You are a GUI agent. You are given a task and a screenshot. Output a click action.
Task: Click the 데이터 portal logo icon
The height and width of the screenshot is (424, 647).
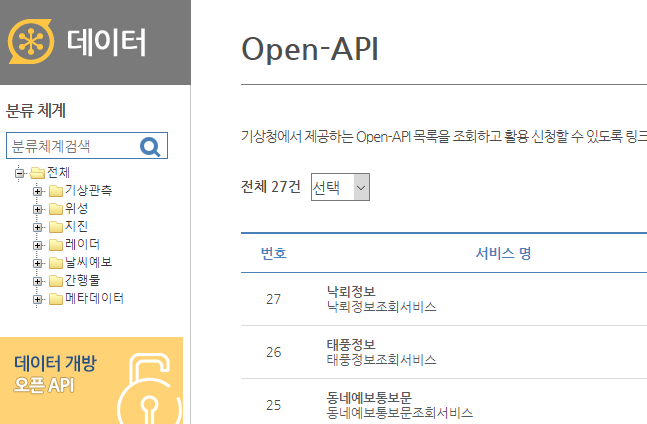[31, 42]
